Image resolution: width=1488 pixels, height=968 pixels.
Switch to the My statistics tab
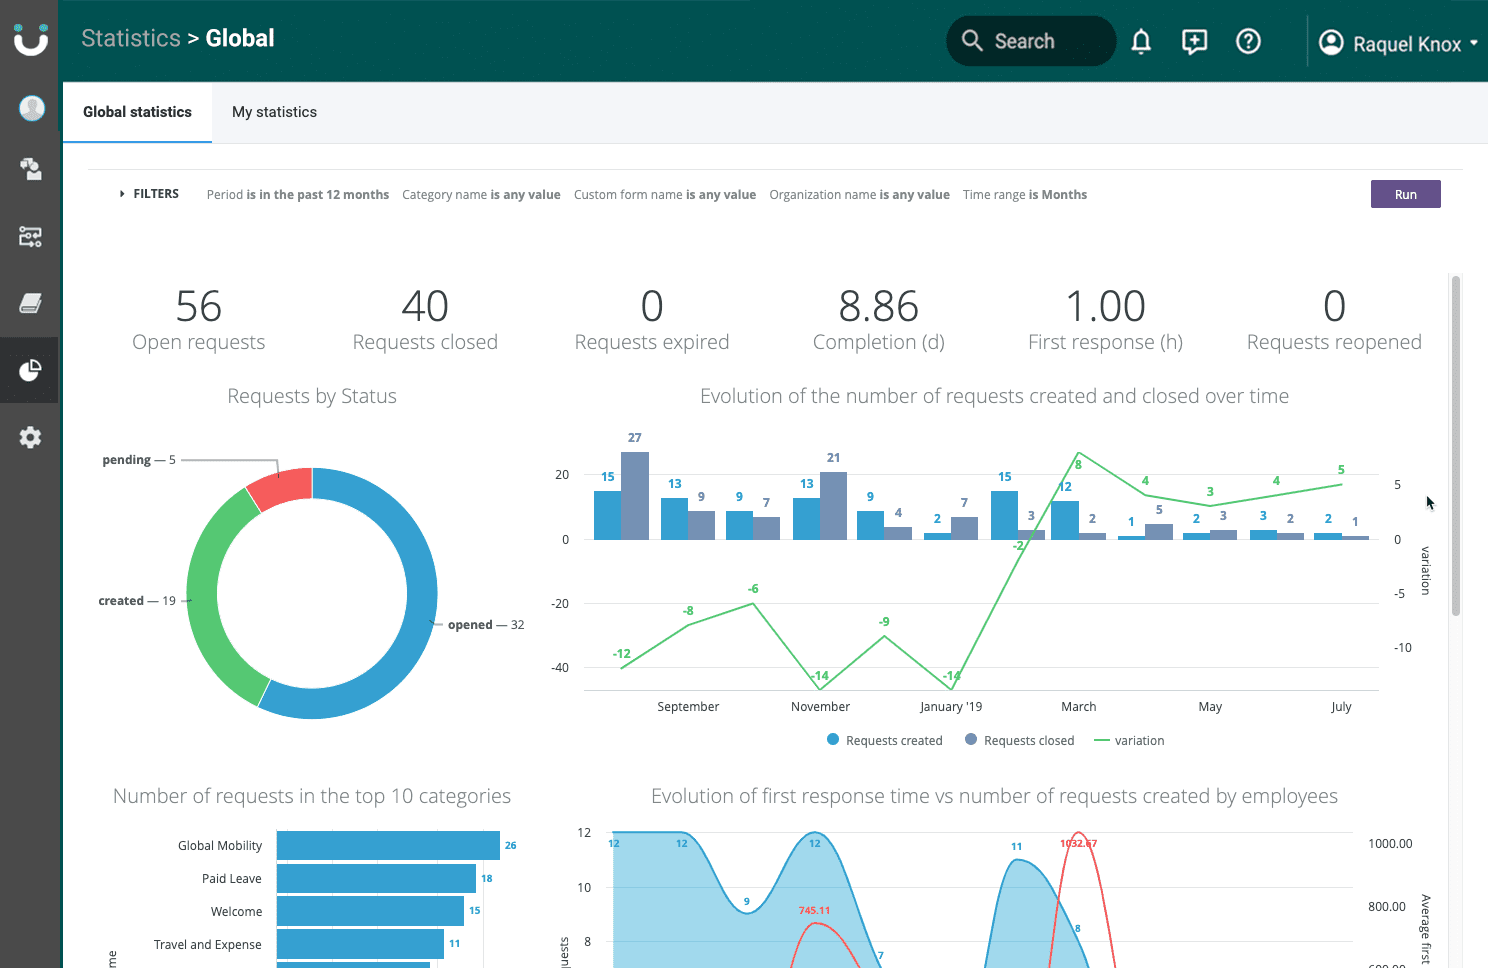(274, 112)
